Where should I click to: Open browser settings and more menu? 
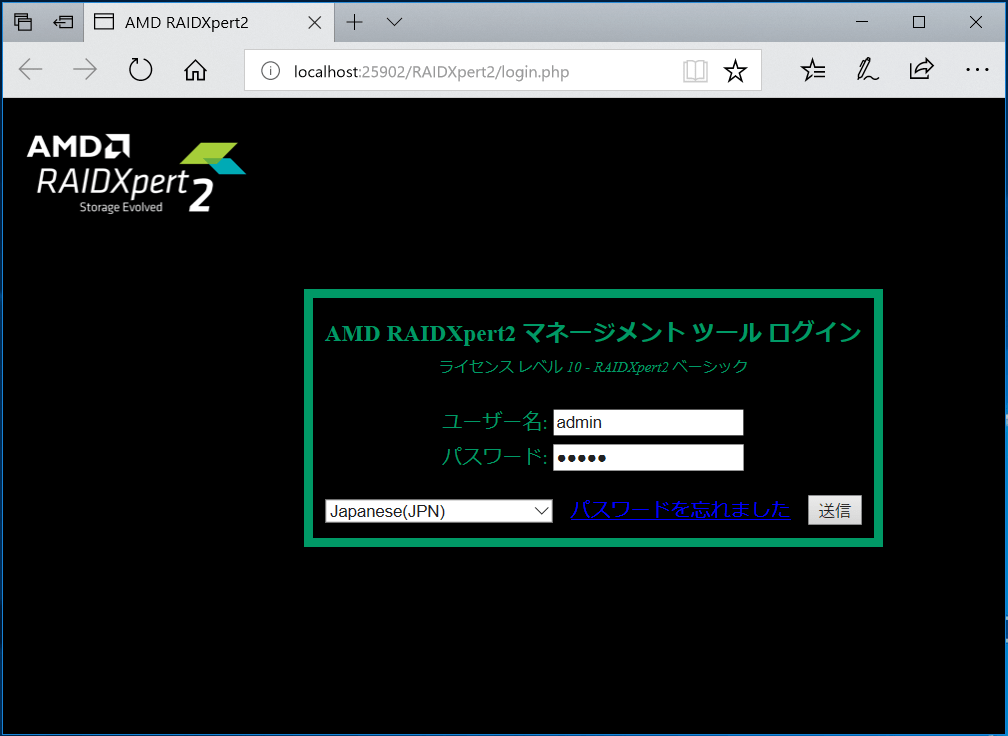click(977, 69)
